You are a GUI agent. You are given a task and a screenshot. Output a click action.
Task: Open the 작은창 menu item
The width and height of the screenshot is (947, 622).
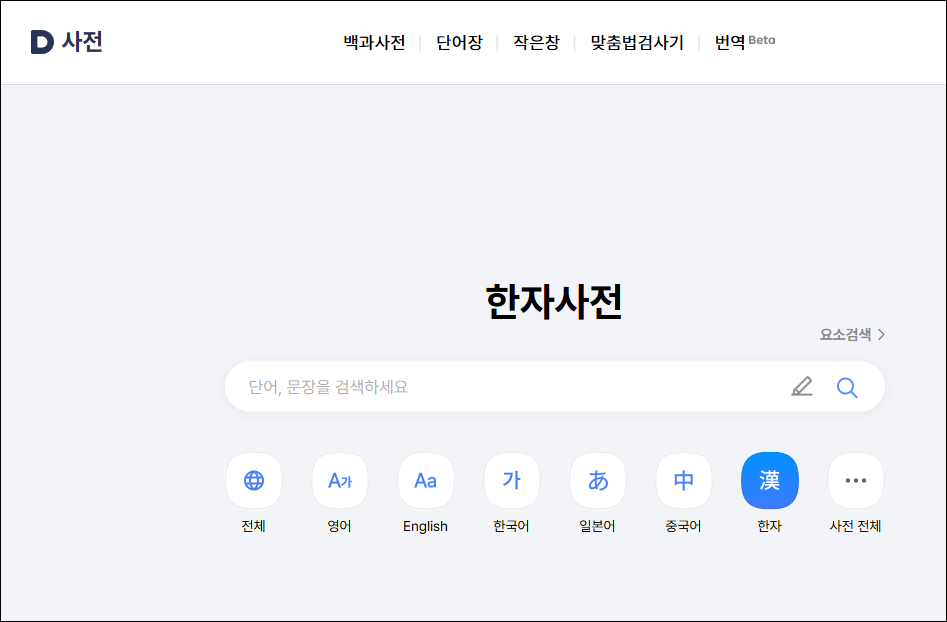536,42
